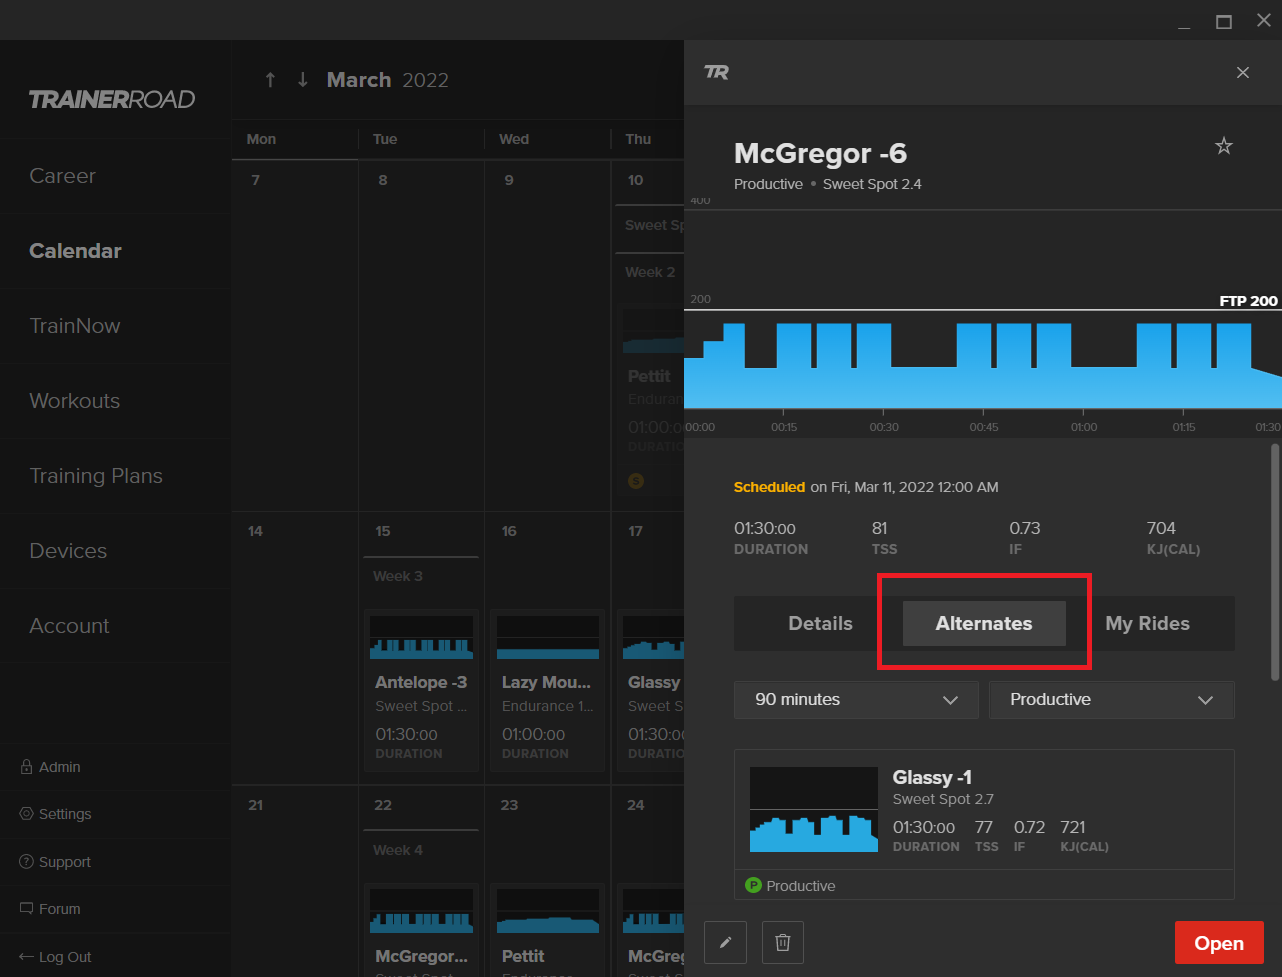Screen dimensions: 1282x977
Task: Go to previous month with up arrow
Action: [270, 80]
